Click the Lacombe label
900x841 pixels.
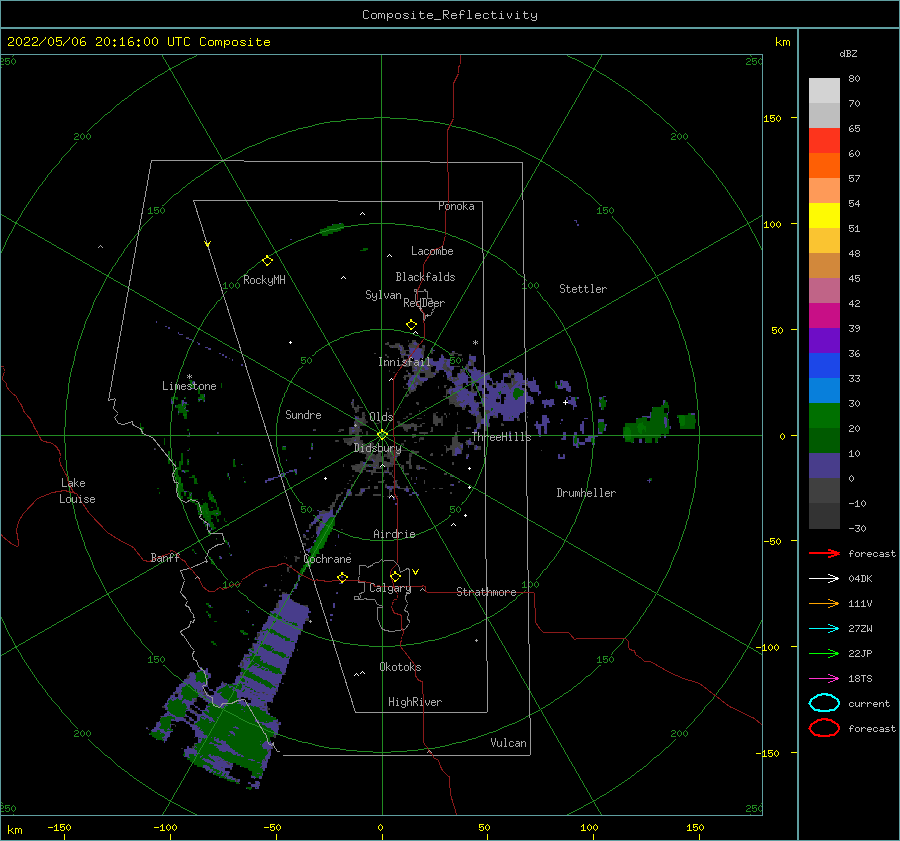click(x=432, y=251)
